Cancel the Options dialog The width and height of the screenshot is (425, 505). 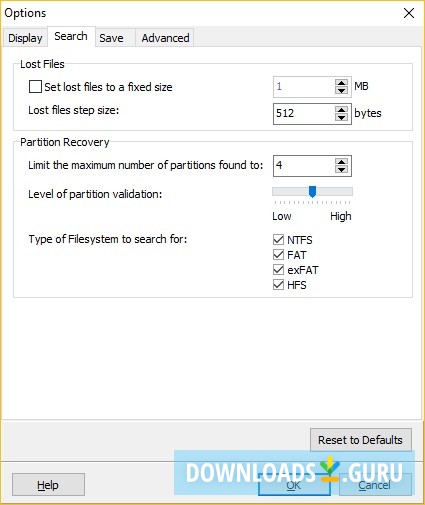375,485
